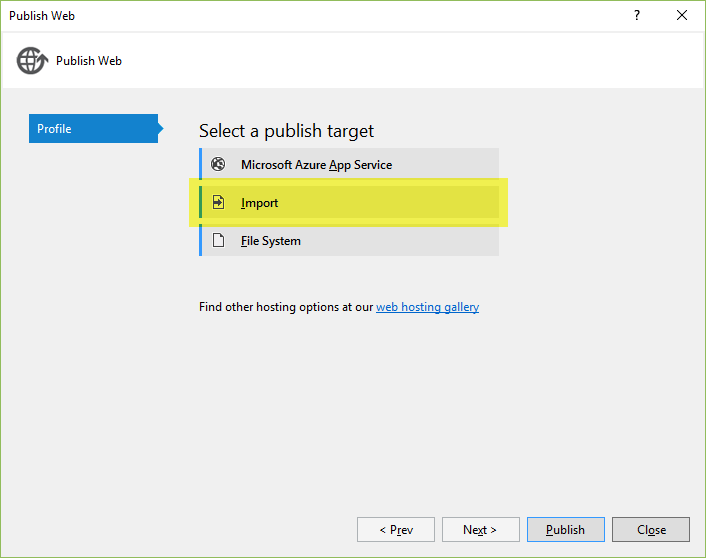This screenshot has height=558, width=706.
Task: Click the Publish Web header label
Action: [89, 61]
